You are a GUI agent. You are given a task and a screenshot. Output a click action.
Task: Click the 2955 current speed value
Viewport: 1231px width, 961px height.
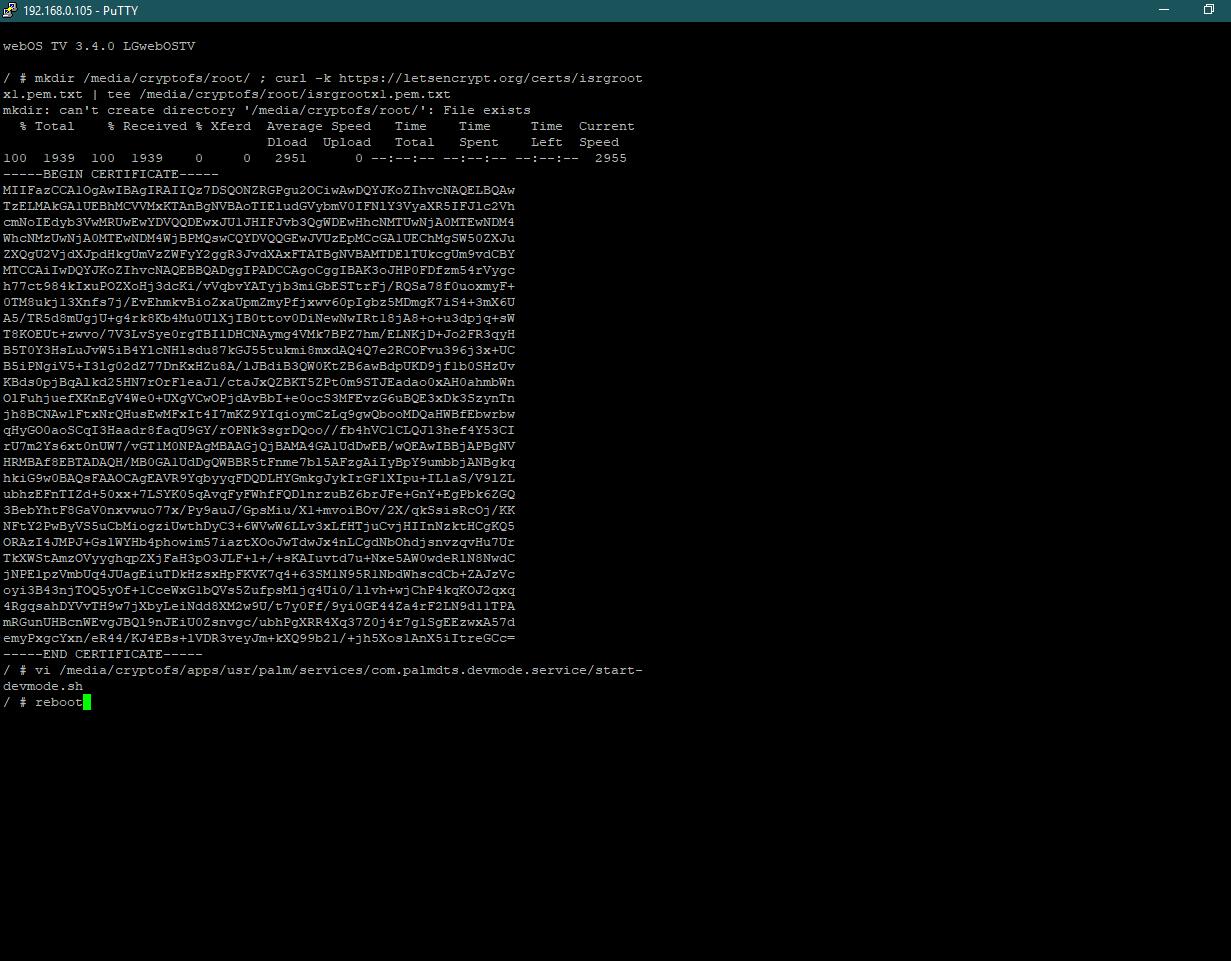tap(611, 158)
